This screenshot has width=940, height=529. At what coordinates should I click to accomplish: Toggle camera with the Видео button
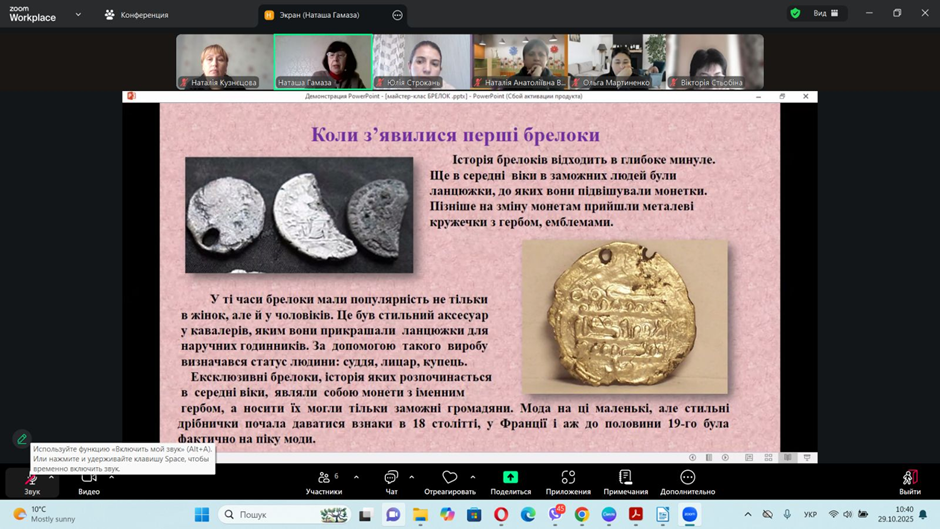89,480
